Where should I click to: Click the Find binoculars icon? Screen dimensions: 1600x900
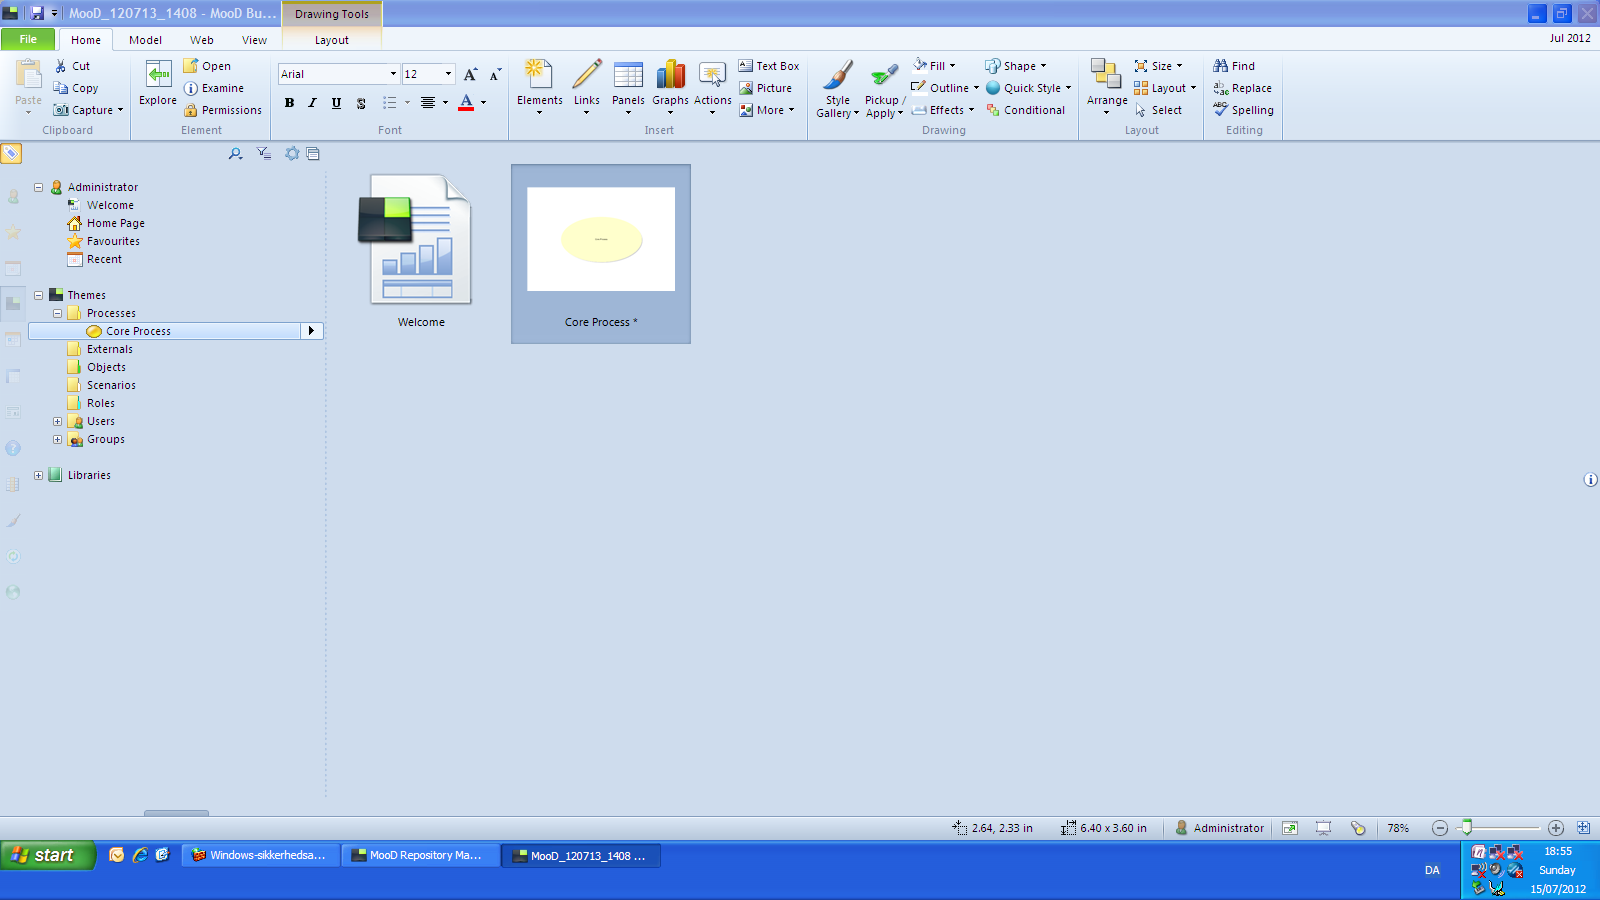[1221, 66]
